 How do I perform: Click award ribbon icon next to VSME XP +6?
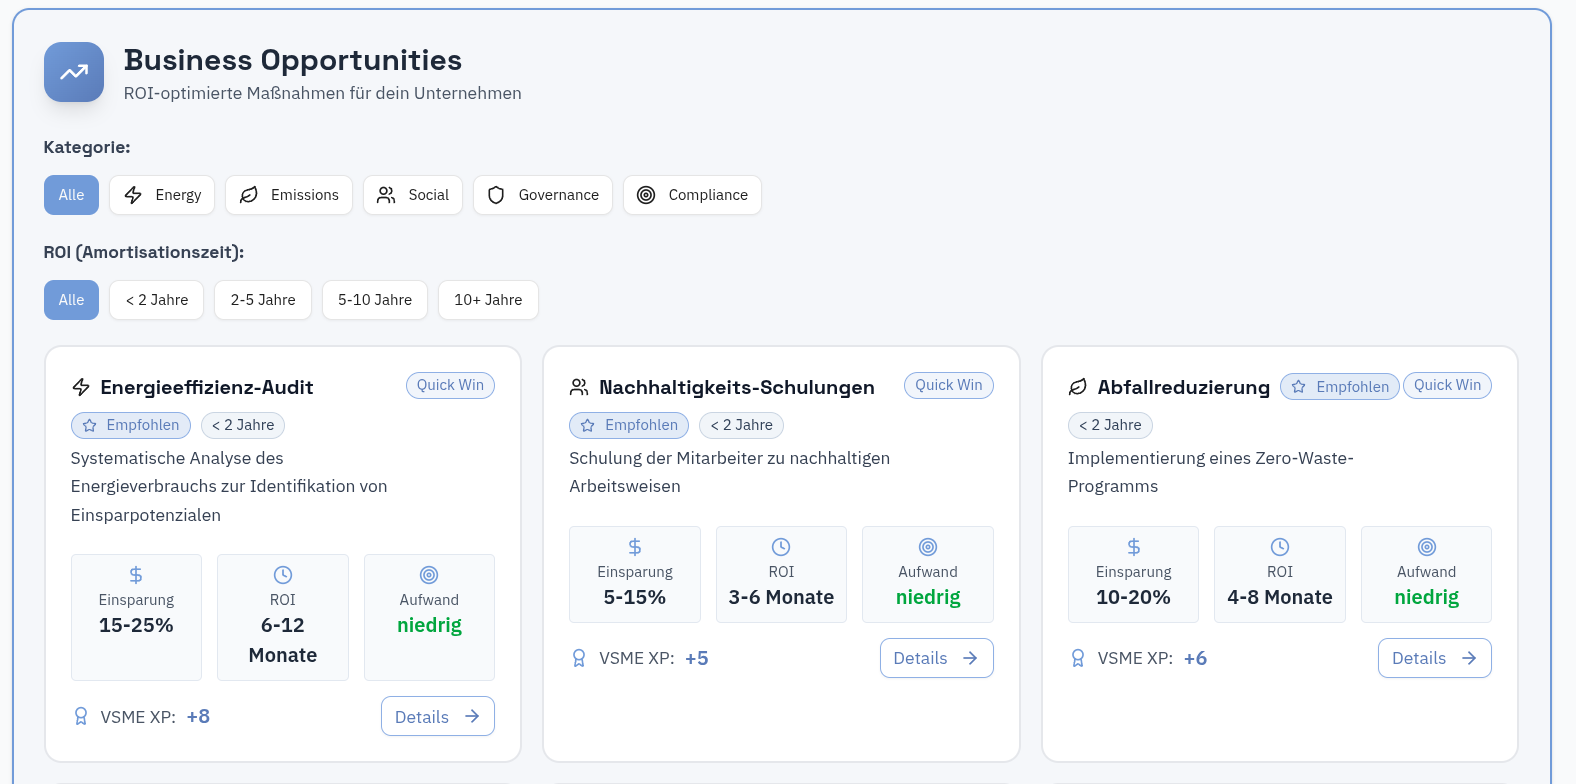[x=1077, y=658]
